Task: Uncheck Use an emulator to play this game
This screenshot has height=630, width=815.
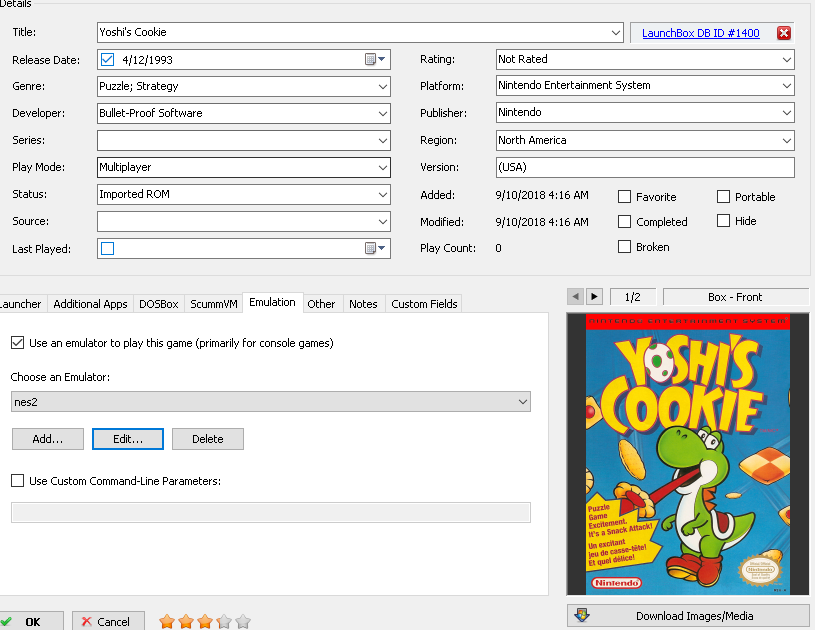Action: coord(18,343)
